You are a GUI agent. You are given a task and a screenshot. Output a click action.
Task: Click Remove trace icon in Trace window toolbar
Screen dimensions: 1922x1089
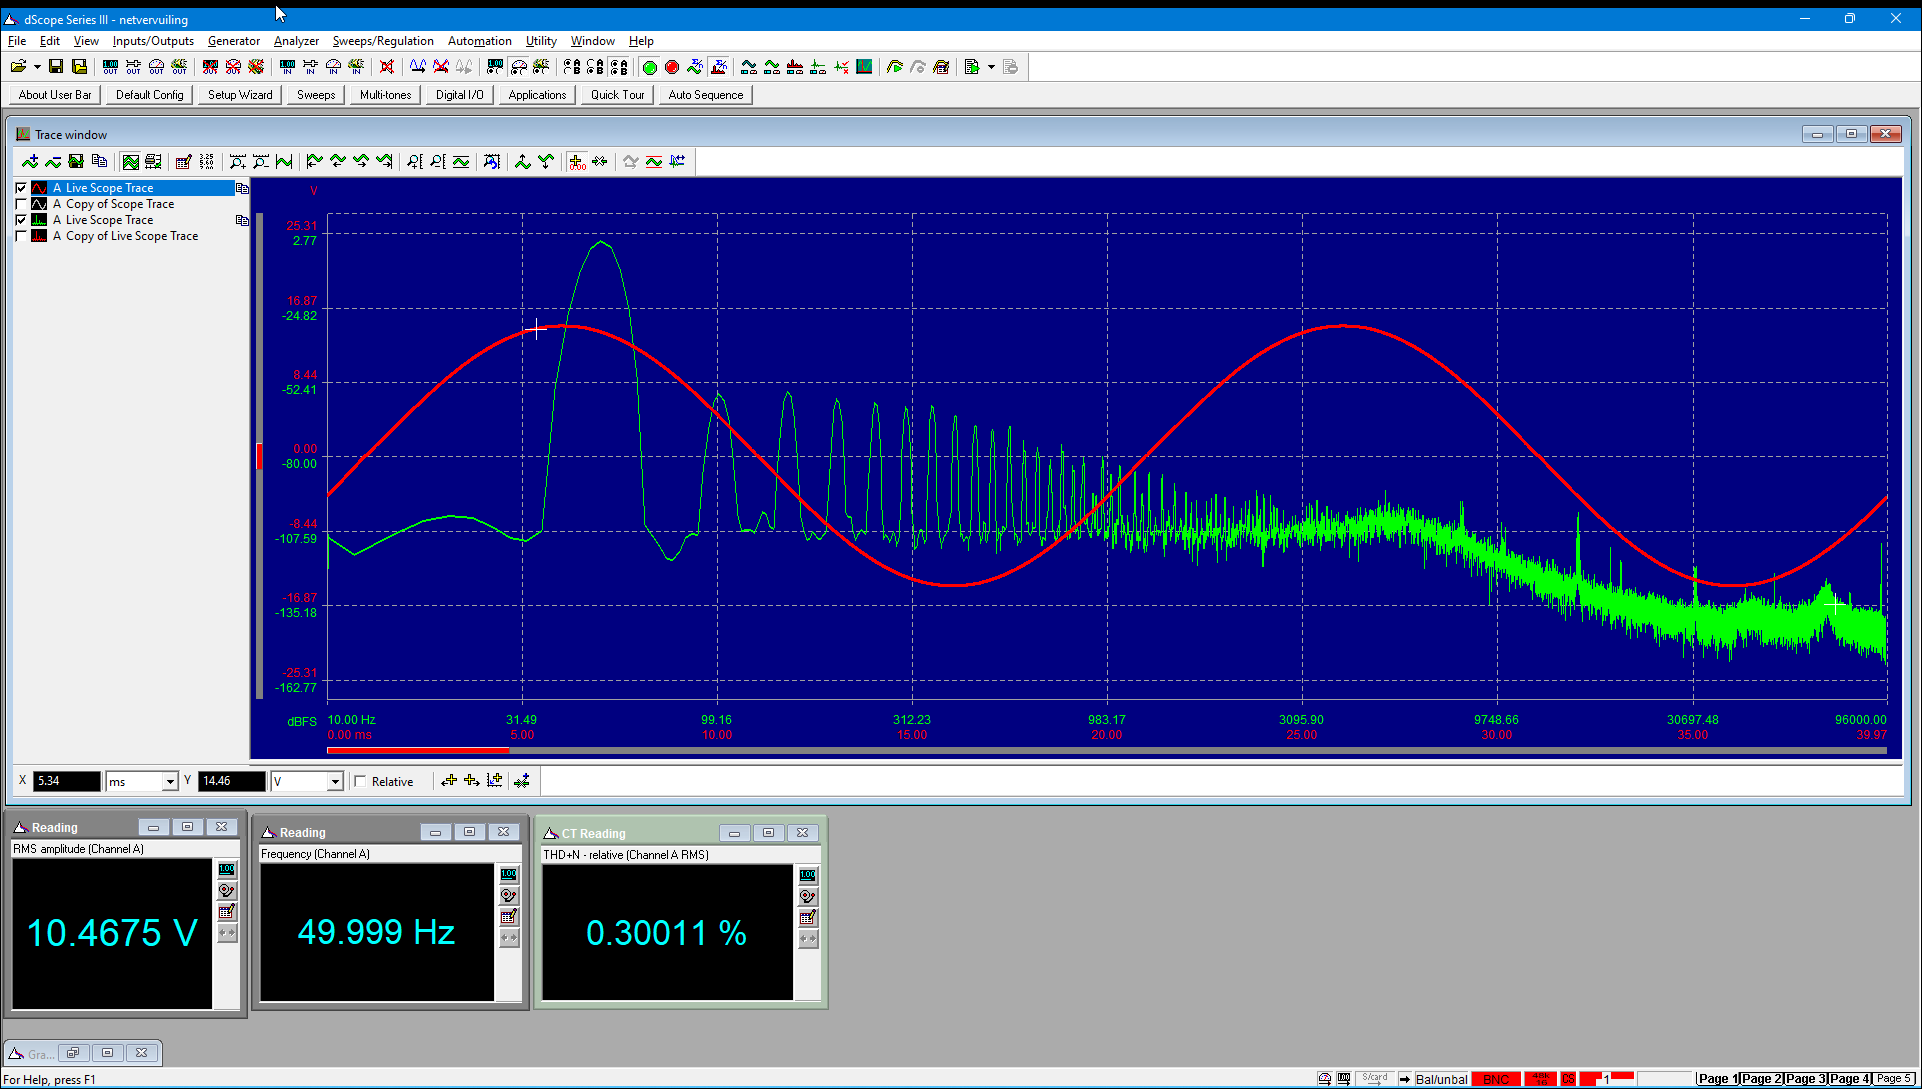(x=53, y=162)
